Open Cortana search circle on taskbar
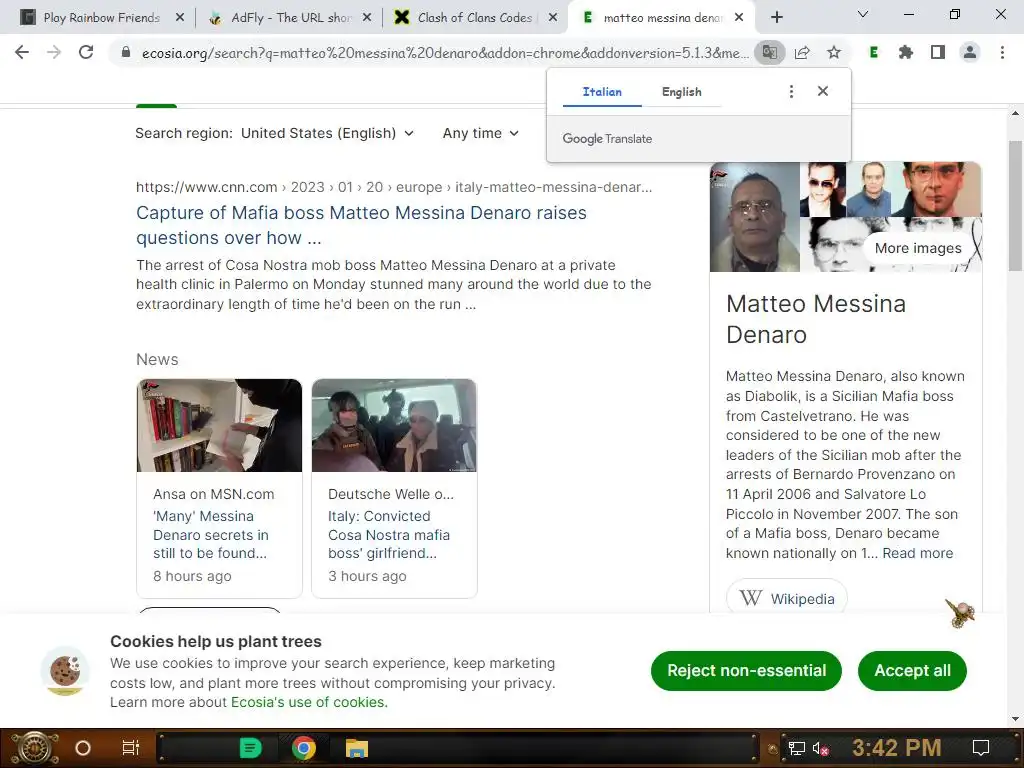The width and height of the screenshot is (1024, 768). click(83, 748)
